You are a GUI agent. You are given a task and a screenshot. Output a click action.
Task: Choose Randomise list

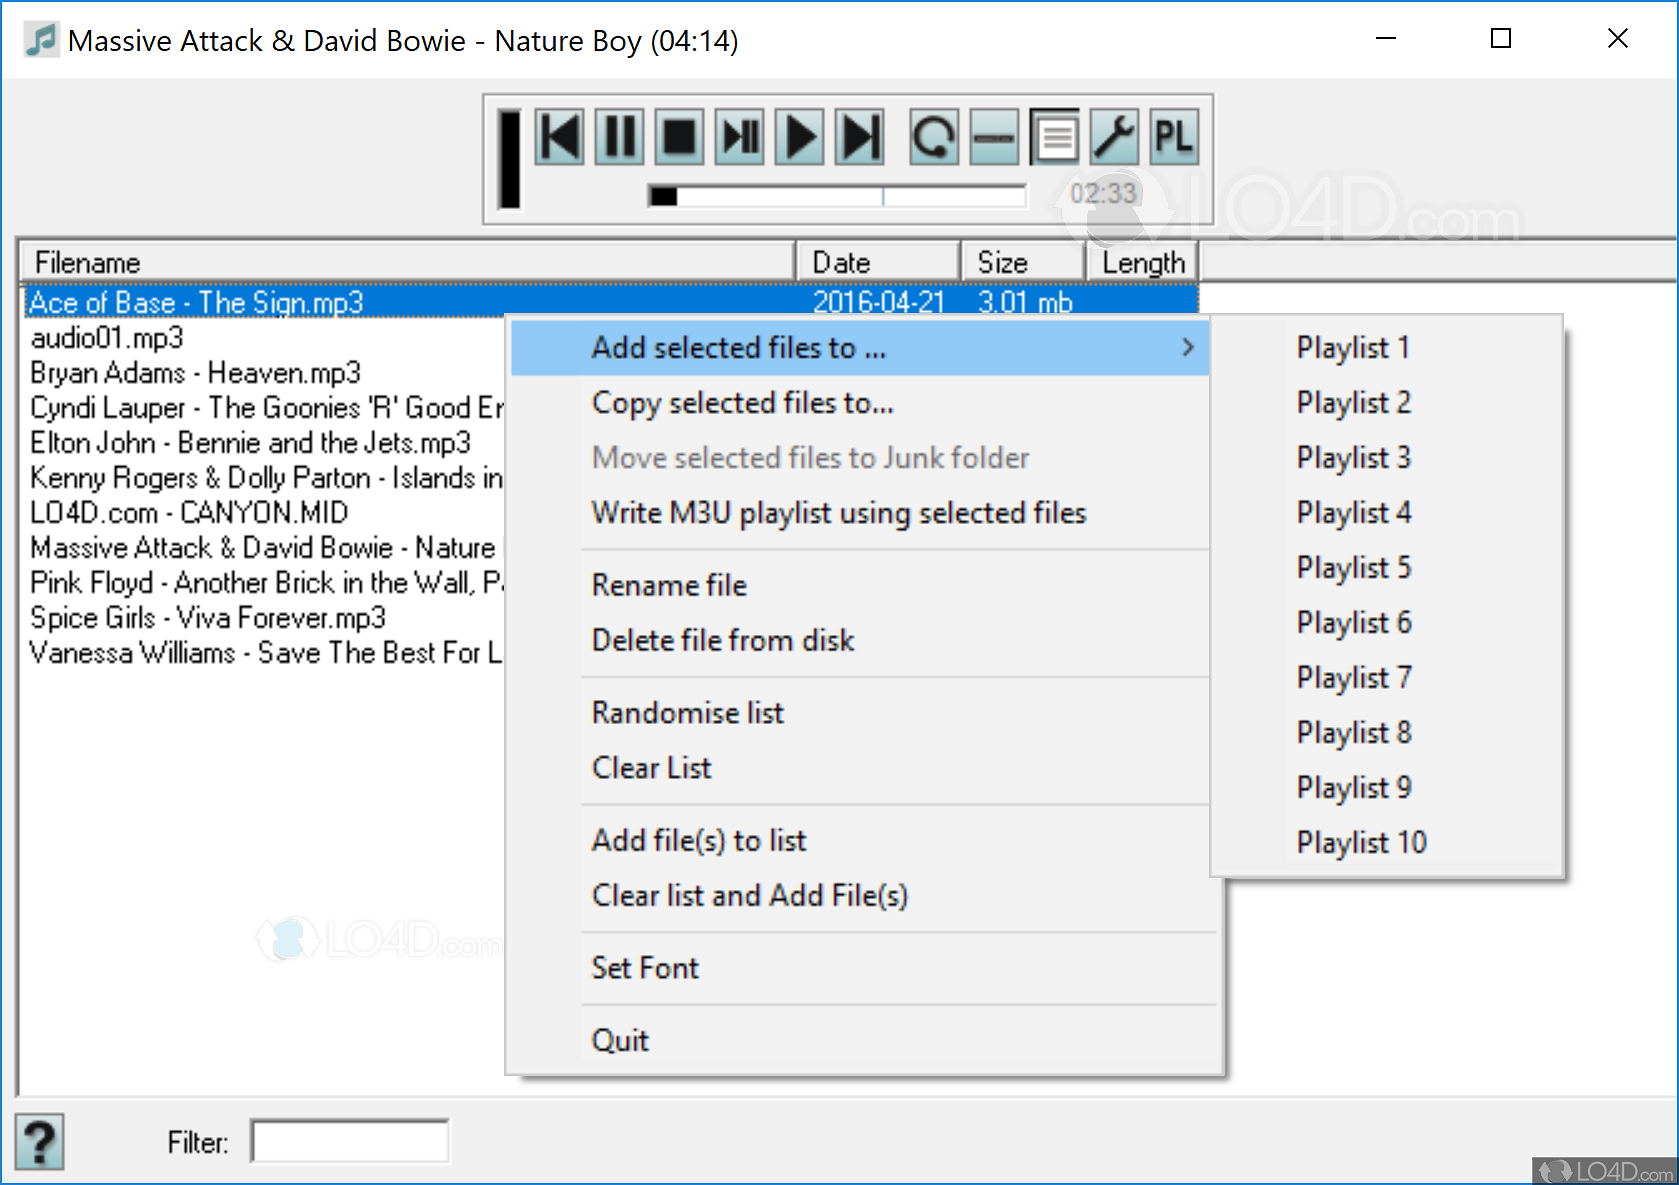[860, 712]
